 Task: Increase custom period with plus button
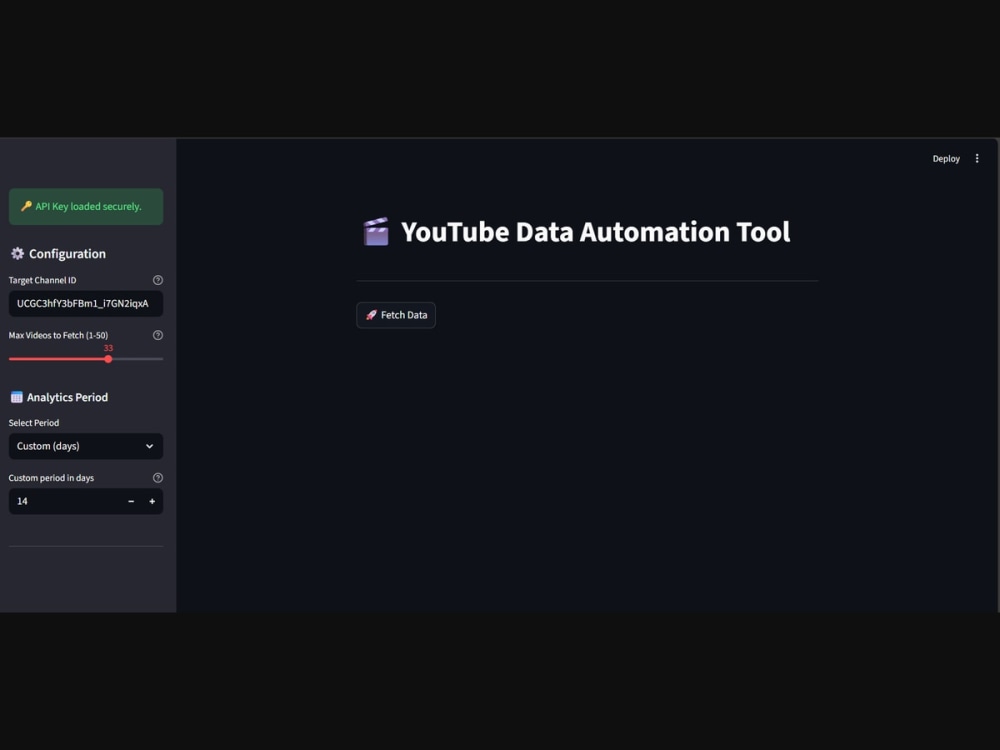click(152, 501)
